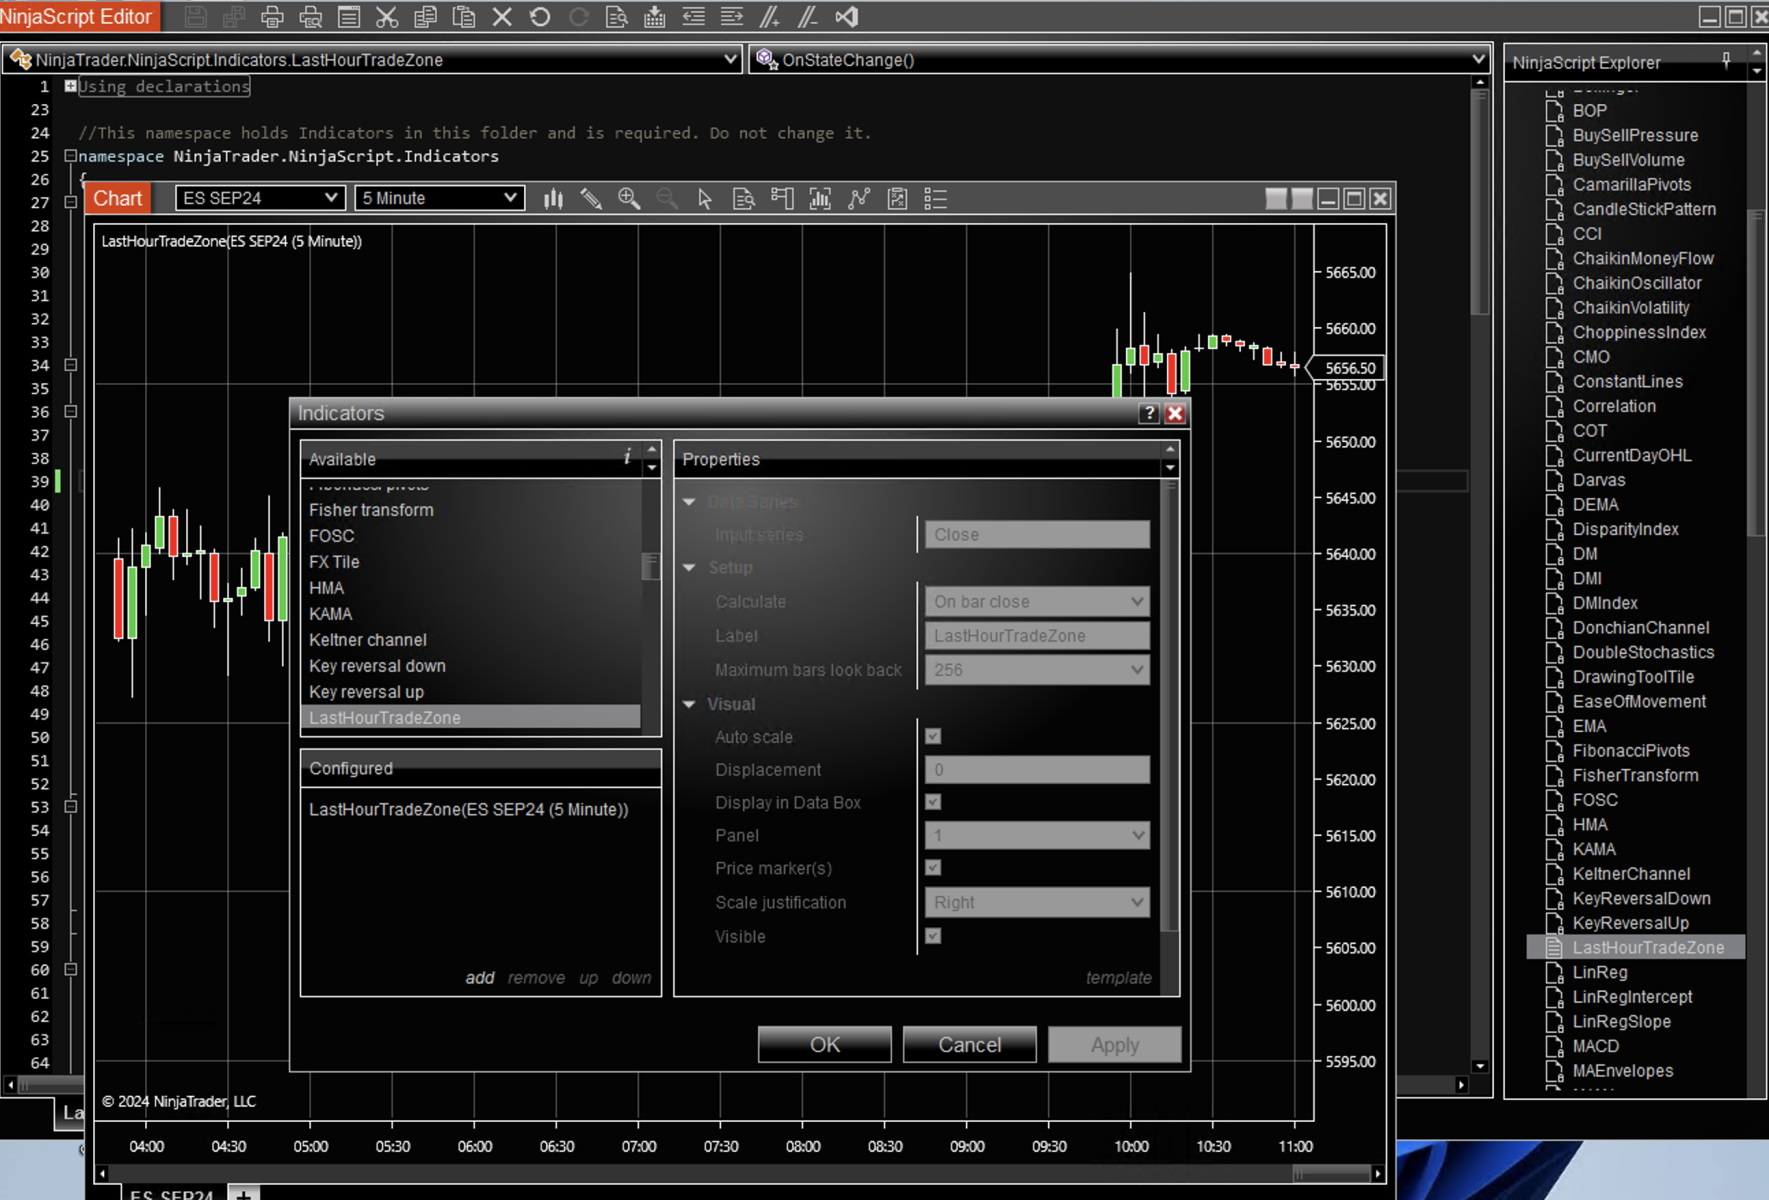Click Cancel in the Indicators dialog
The height and width of the screenshot is (1200, 1769).
(970, 1045)
